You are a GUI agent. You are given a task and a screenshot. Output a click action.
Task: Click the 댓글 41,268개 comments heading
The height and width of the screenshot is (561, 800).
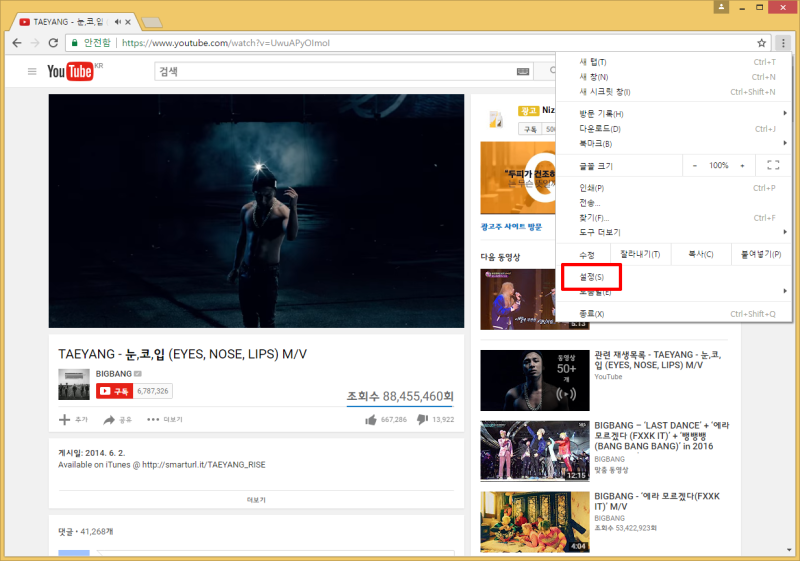click(86, 531)
